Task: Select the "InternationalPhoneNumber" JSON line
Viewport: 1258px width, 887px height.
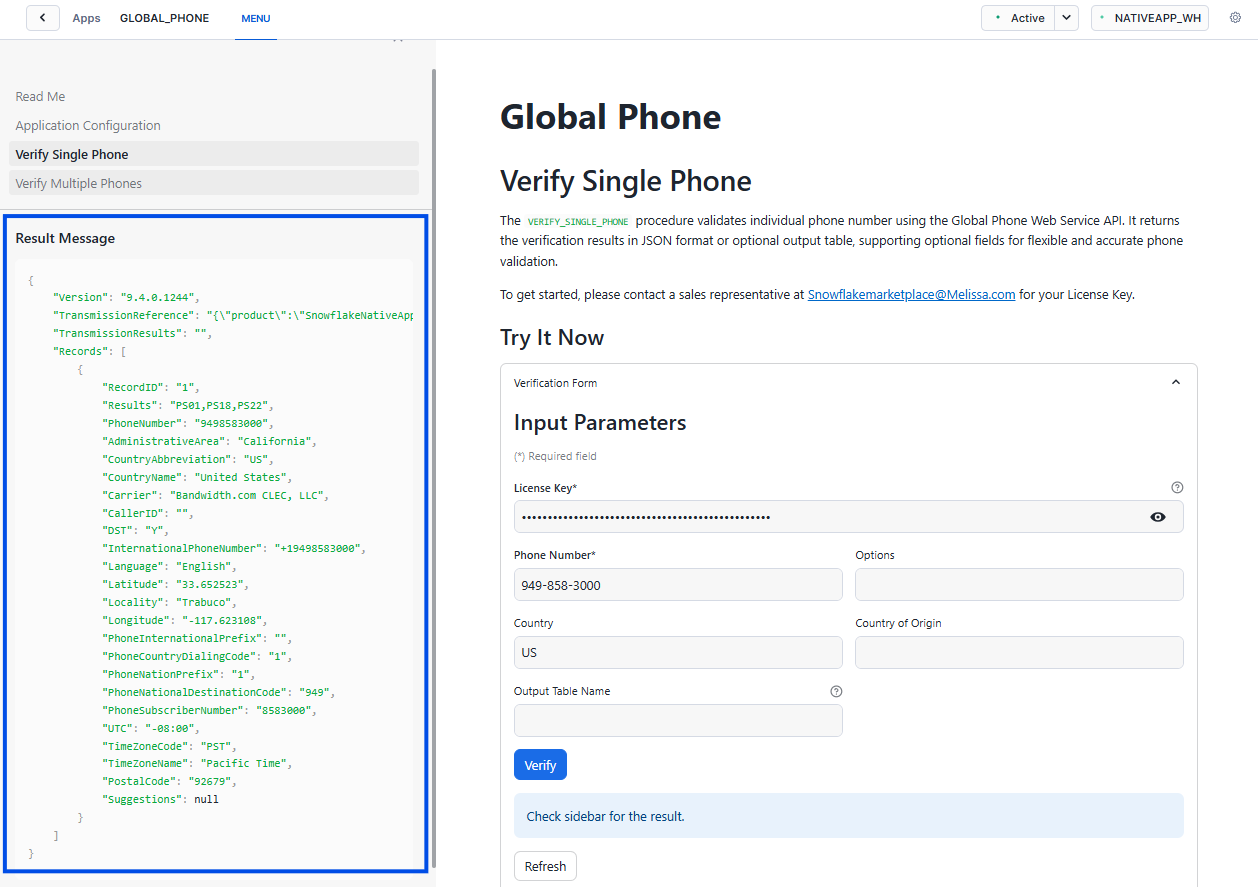Action: pyautogui.click(x=236, y=548)
